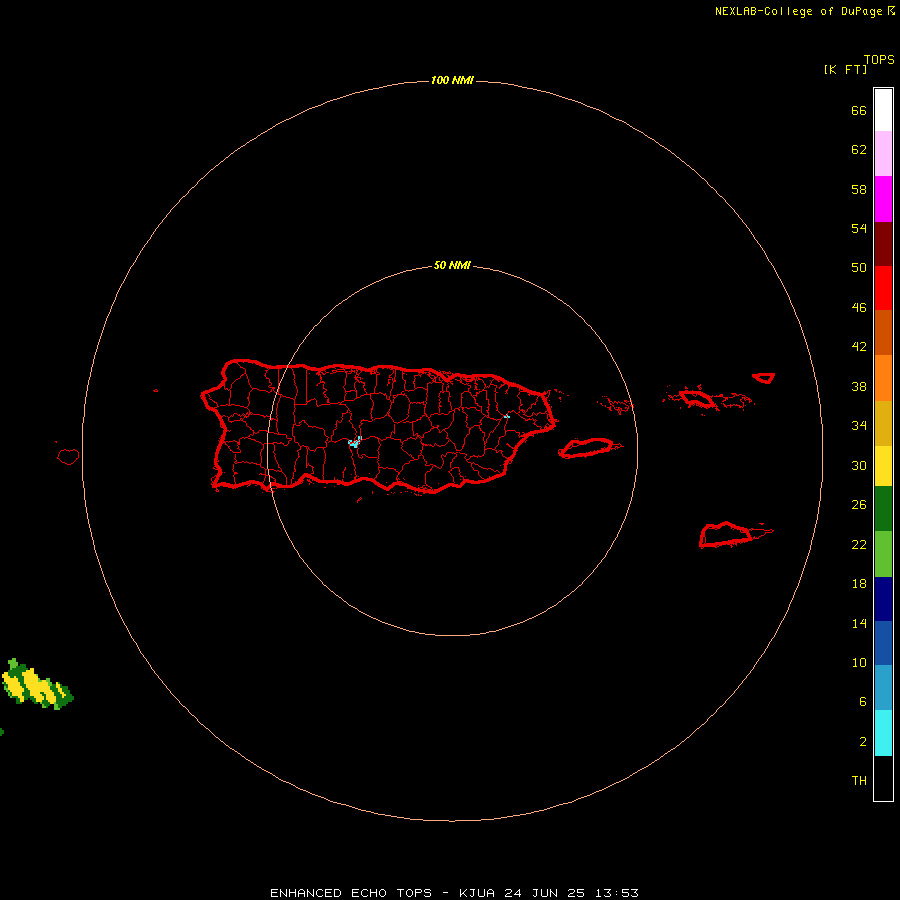Select the bright red legend swatch

pos(883,288)
